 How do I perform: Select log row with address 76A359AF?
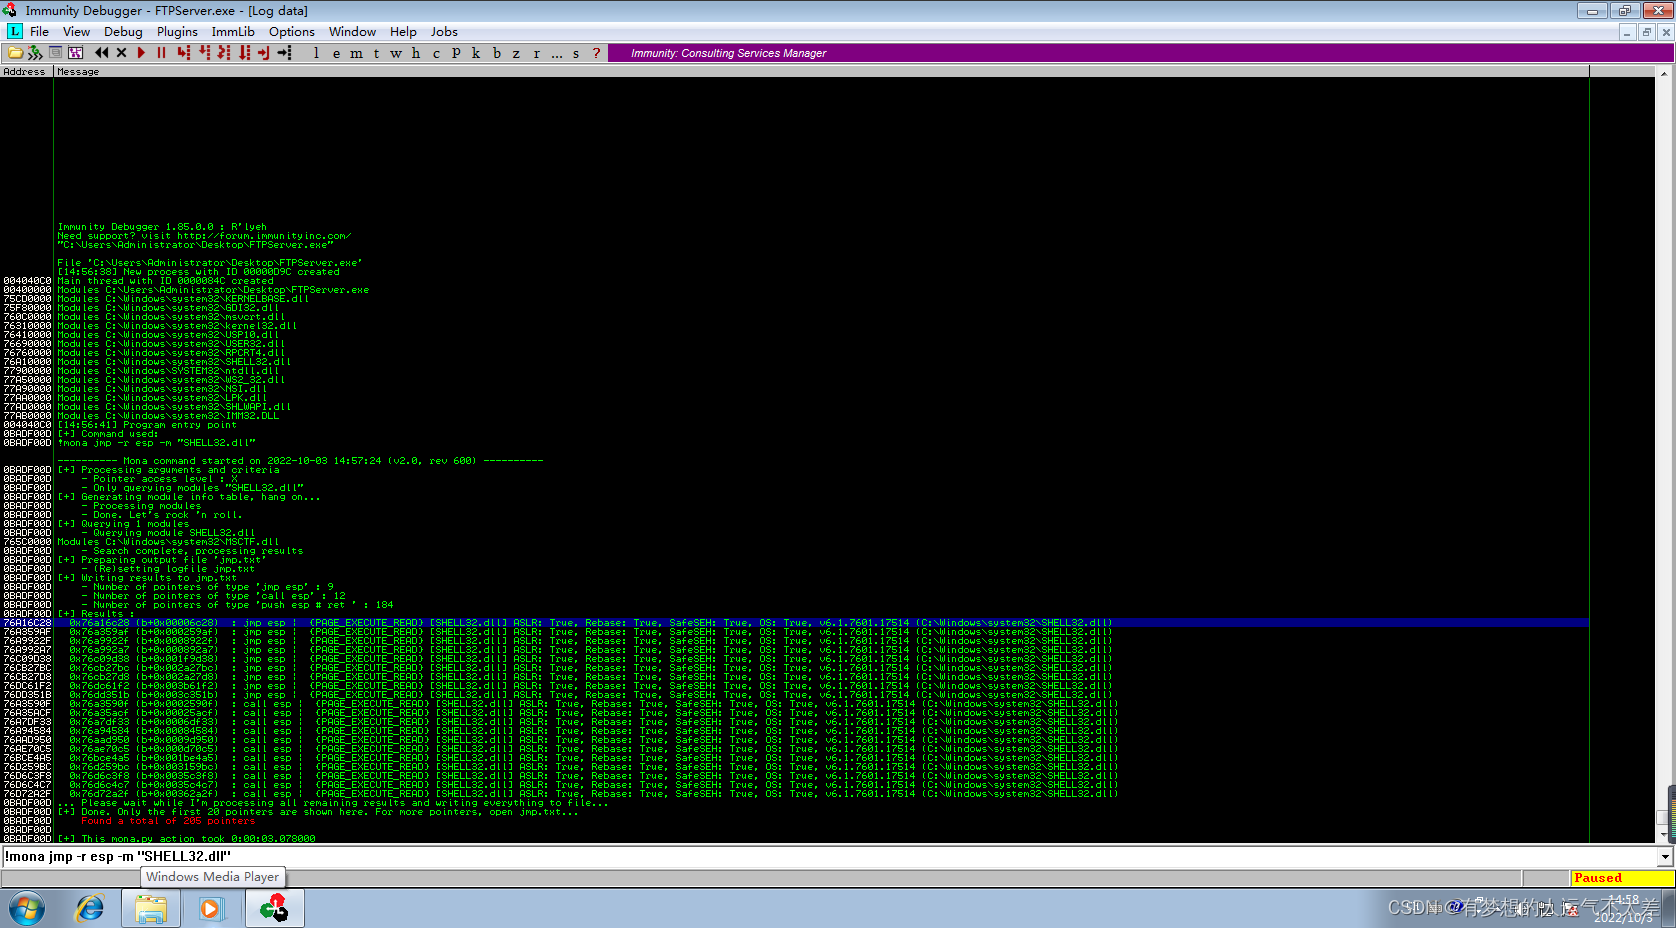pos(795,632)
